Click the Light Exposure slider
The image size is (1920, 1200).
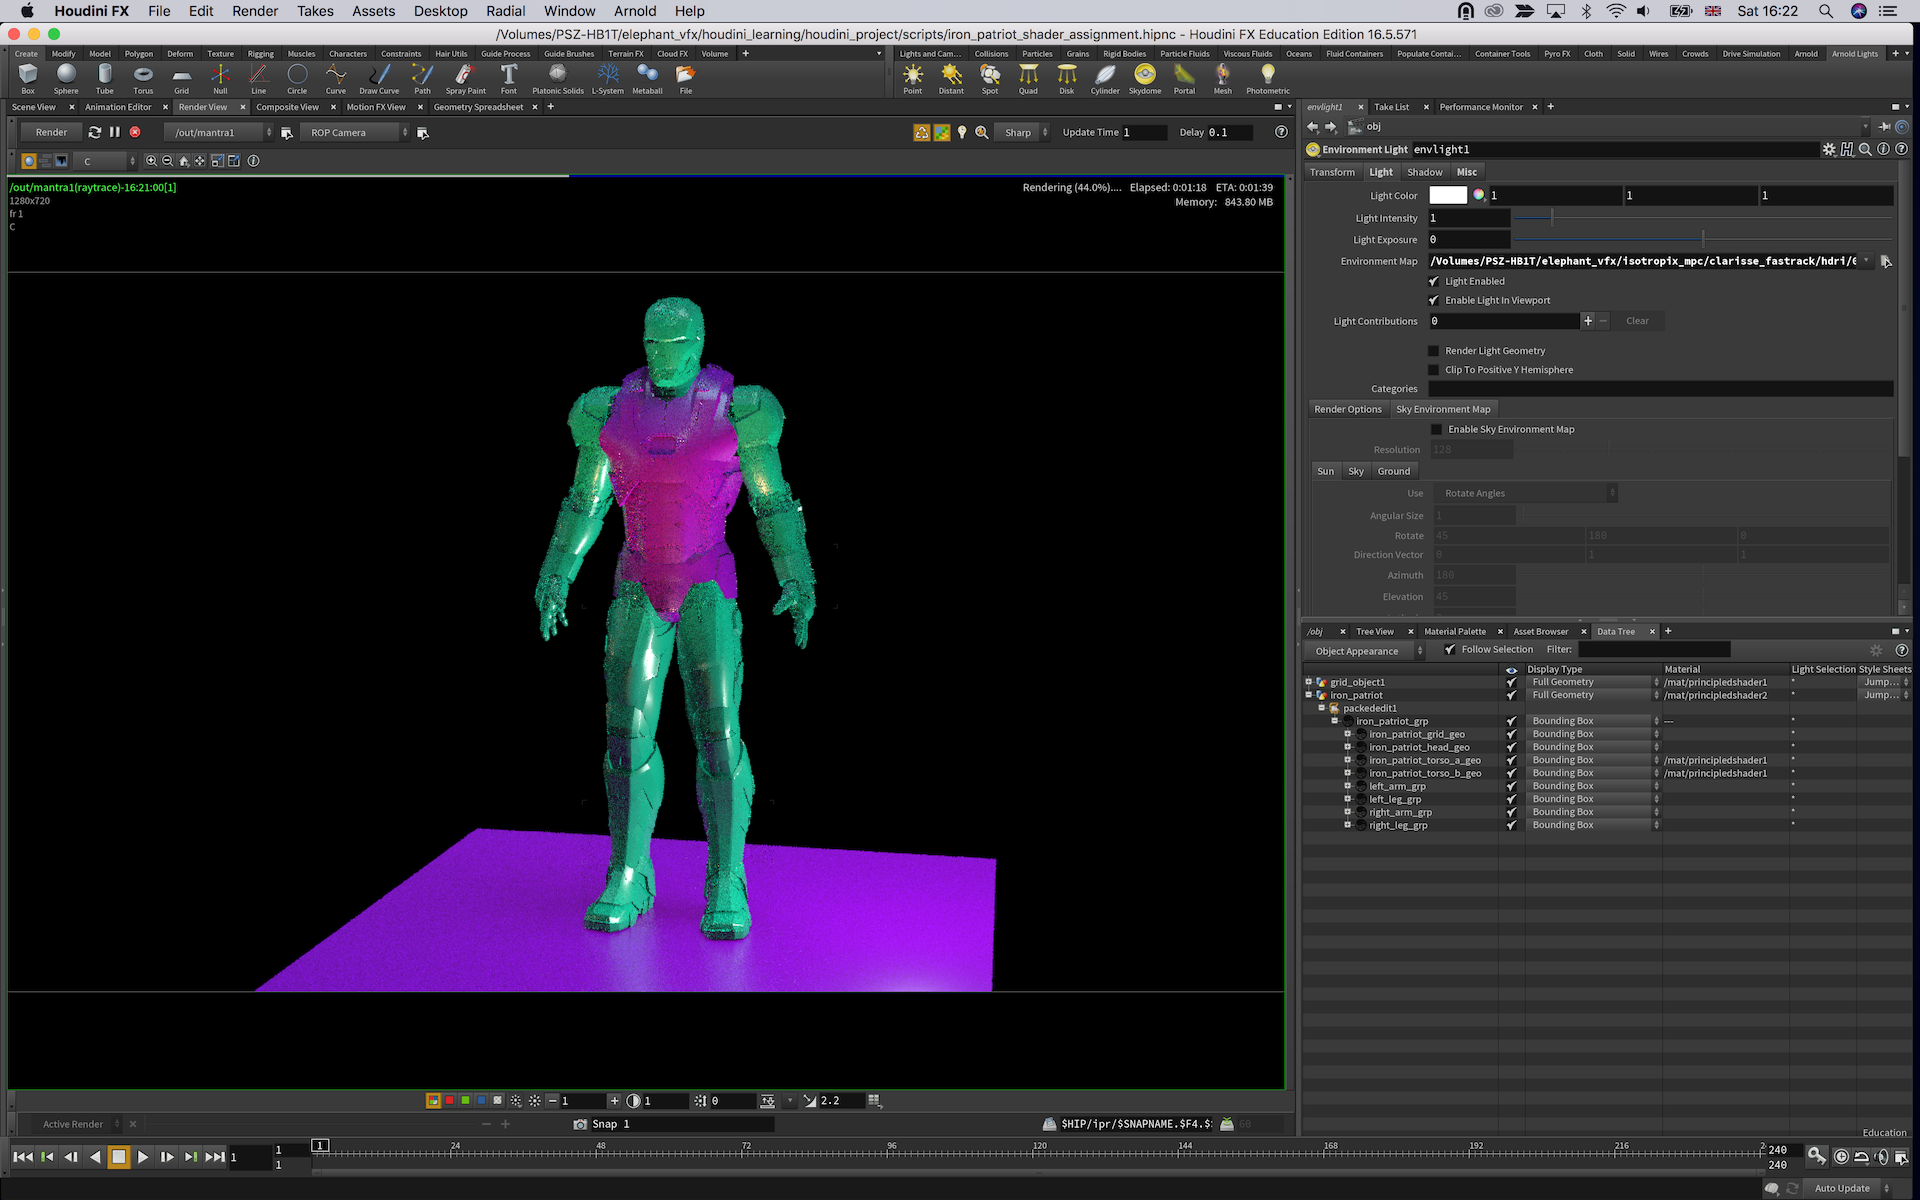pyautogui.click(x=1702, y=240)
